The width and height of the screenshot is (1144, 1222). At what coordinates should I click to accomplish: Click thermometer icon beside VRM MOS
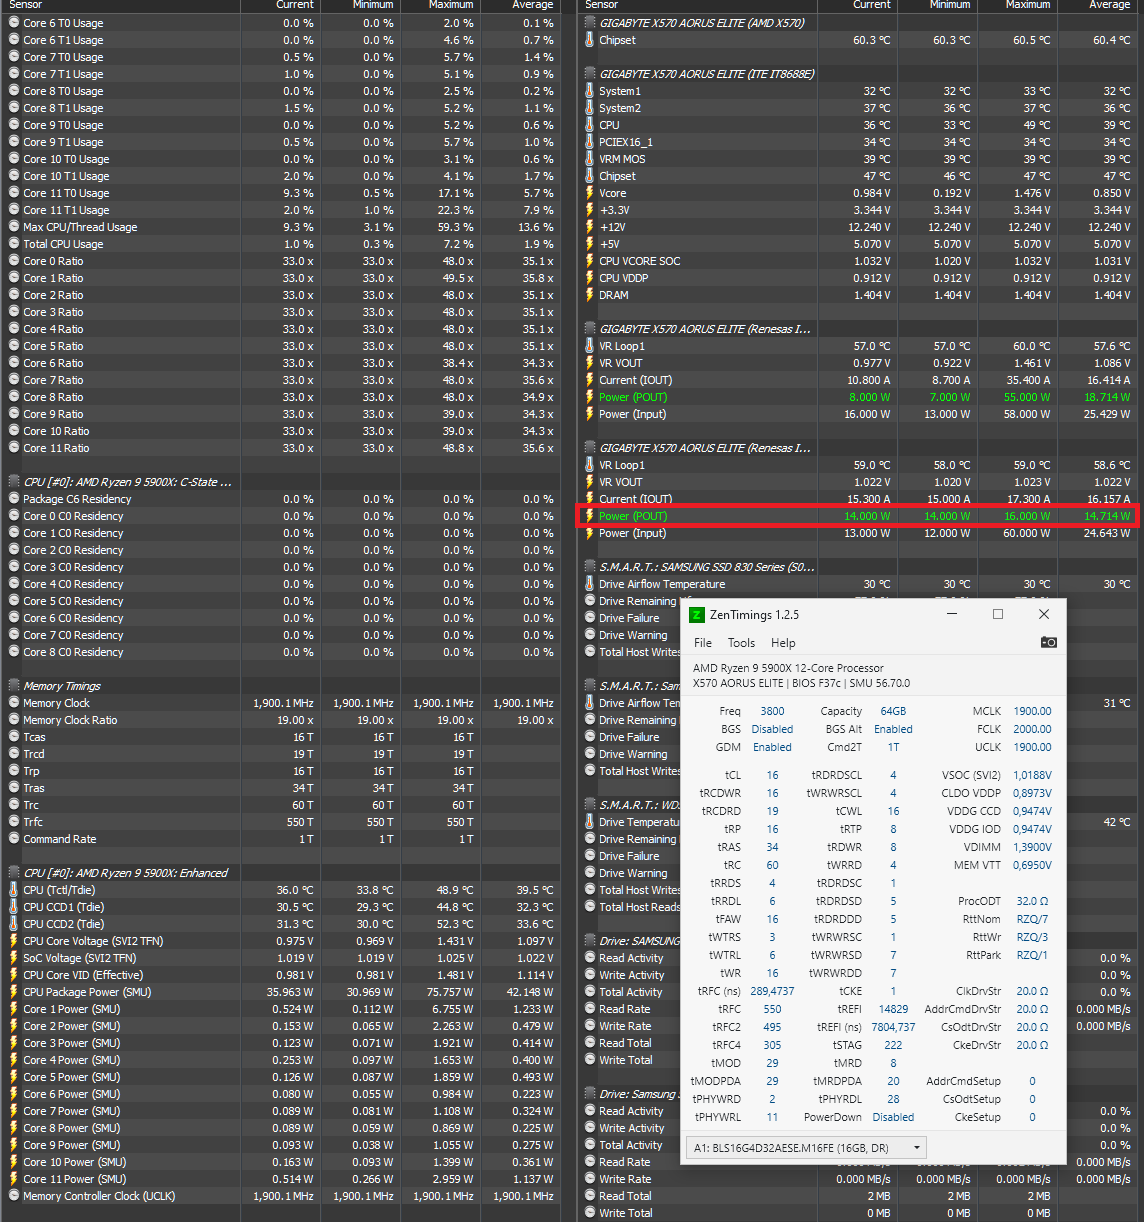click(x=590, y=159)
